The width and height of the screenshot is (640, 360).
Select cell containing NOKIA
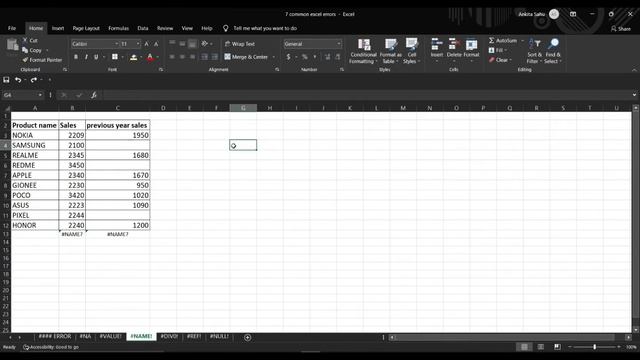(35, 135)
